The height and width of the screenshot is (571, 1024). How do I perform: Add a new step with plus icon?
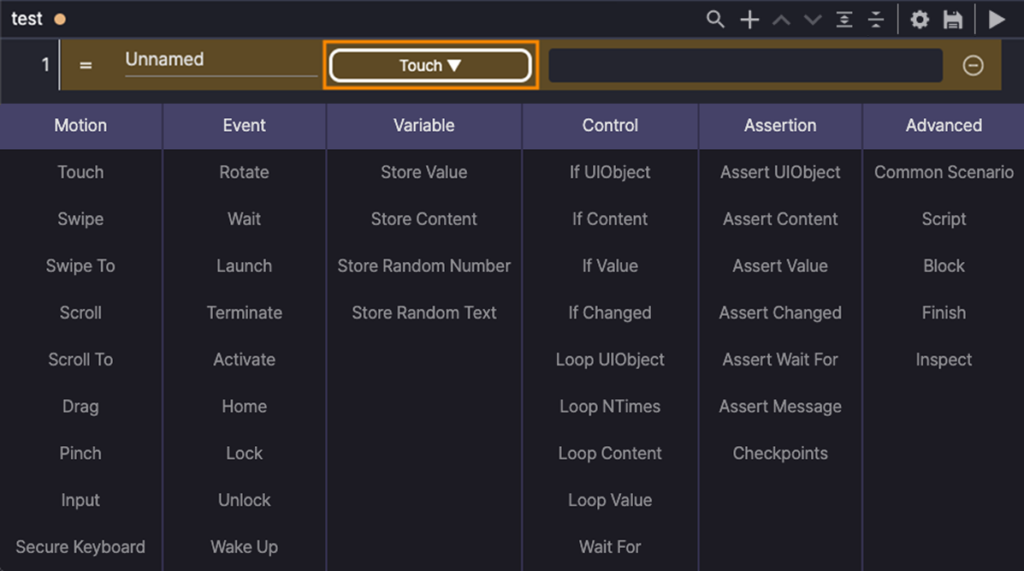(749, 19)
